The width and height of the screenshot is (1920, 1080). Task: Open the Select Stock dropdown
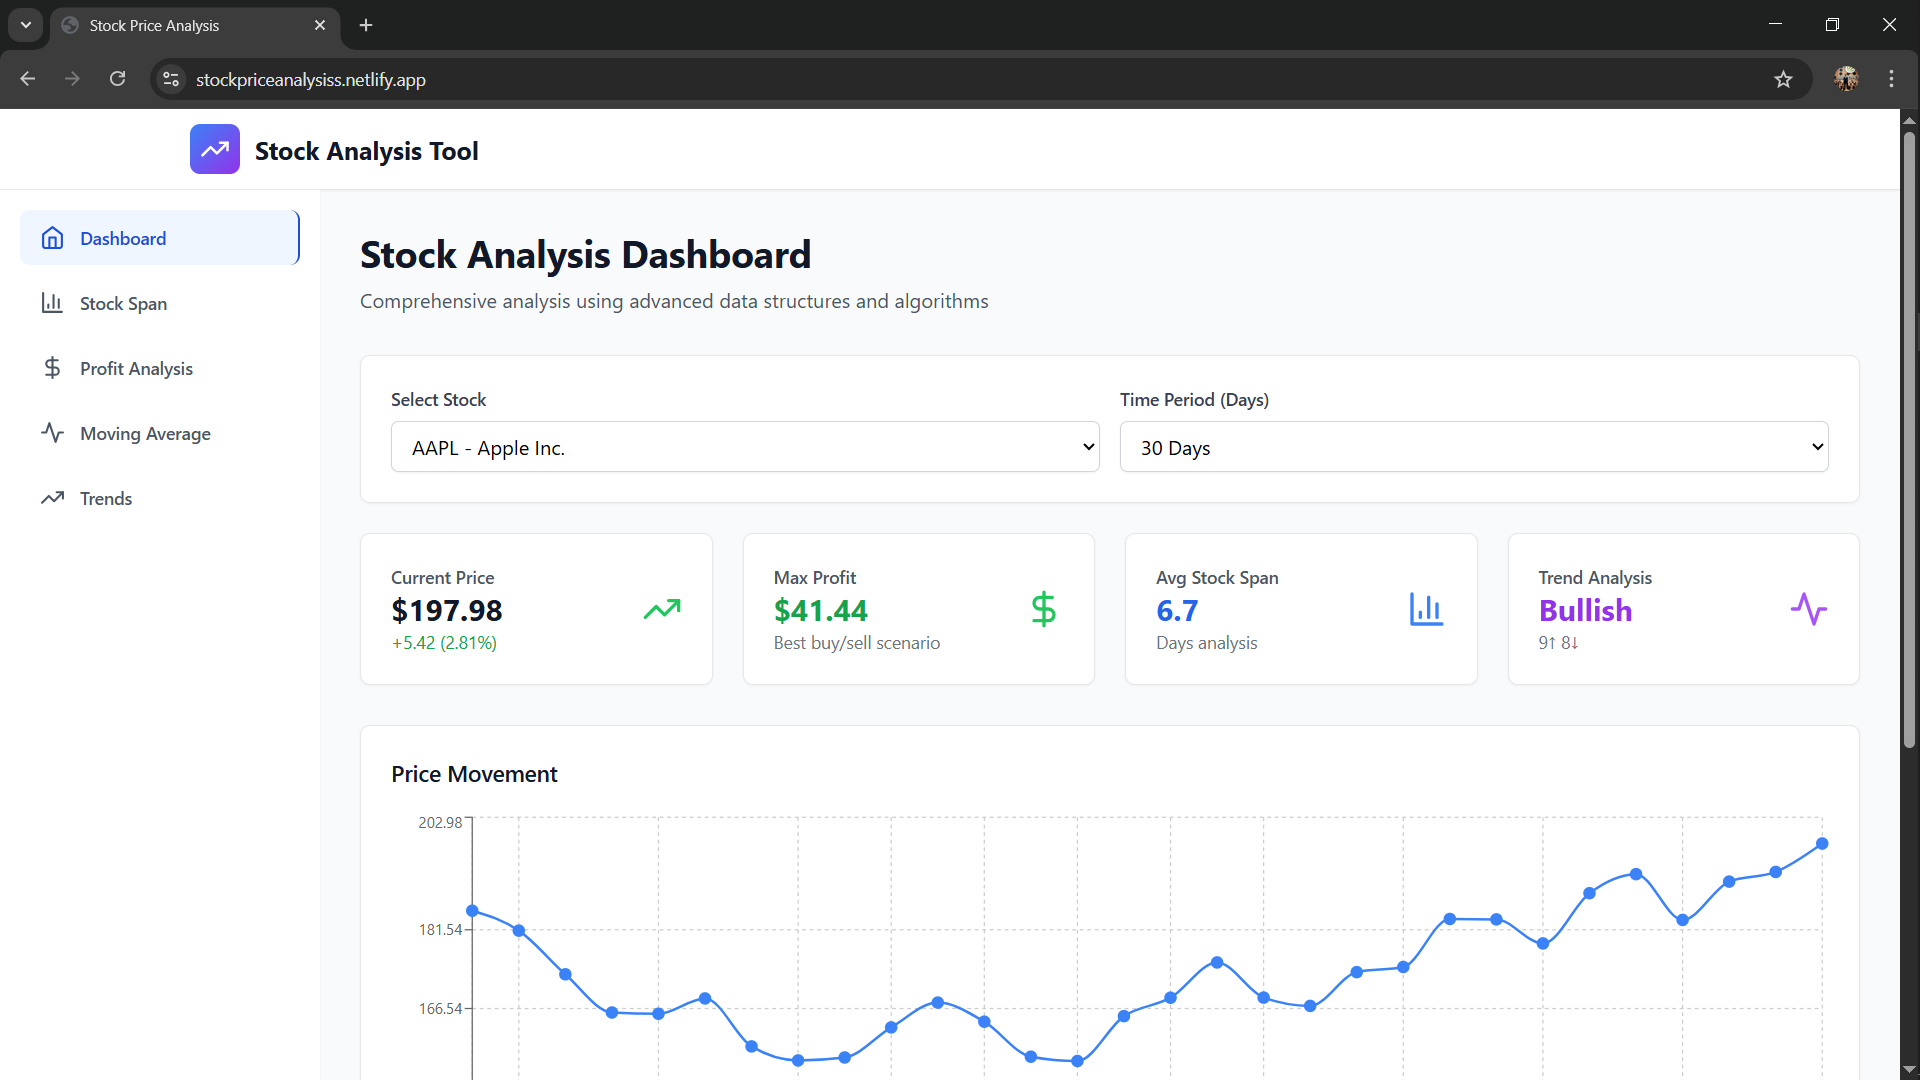(x=744, y=447)
